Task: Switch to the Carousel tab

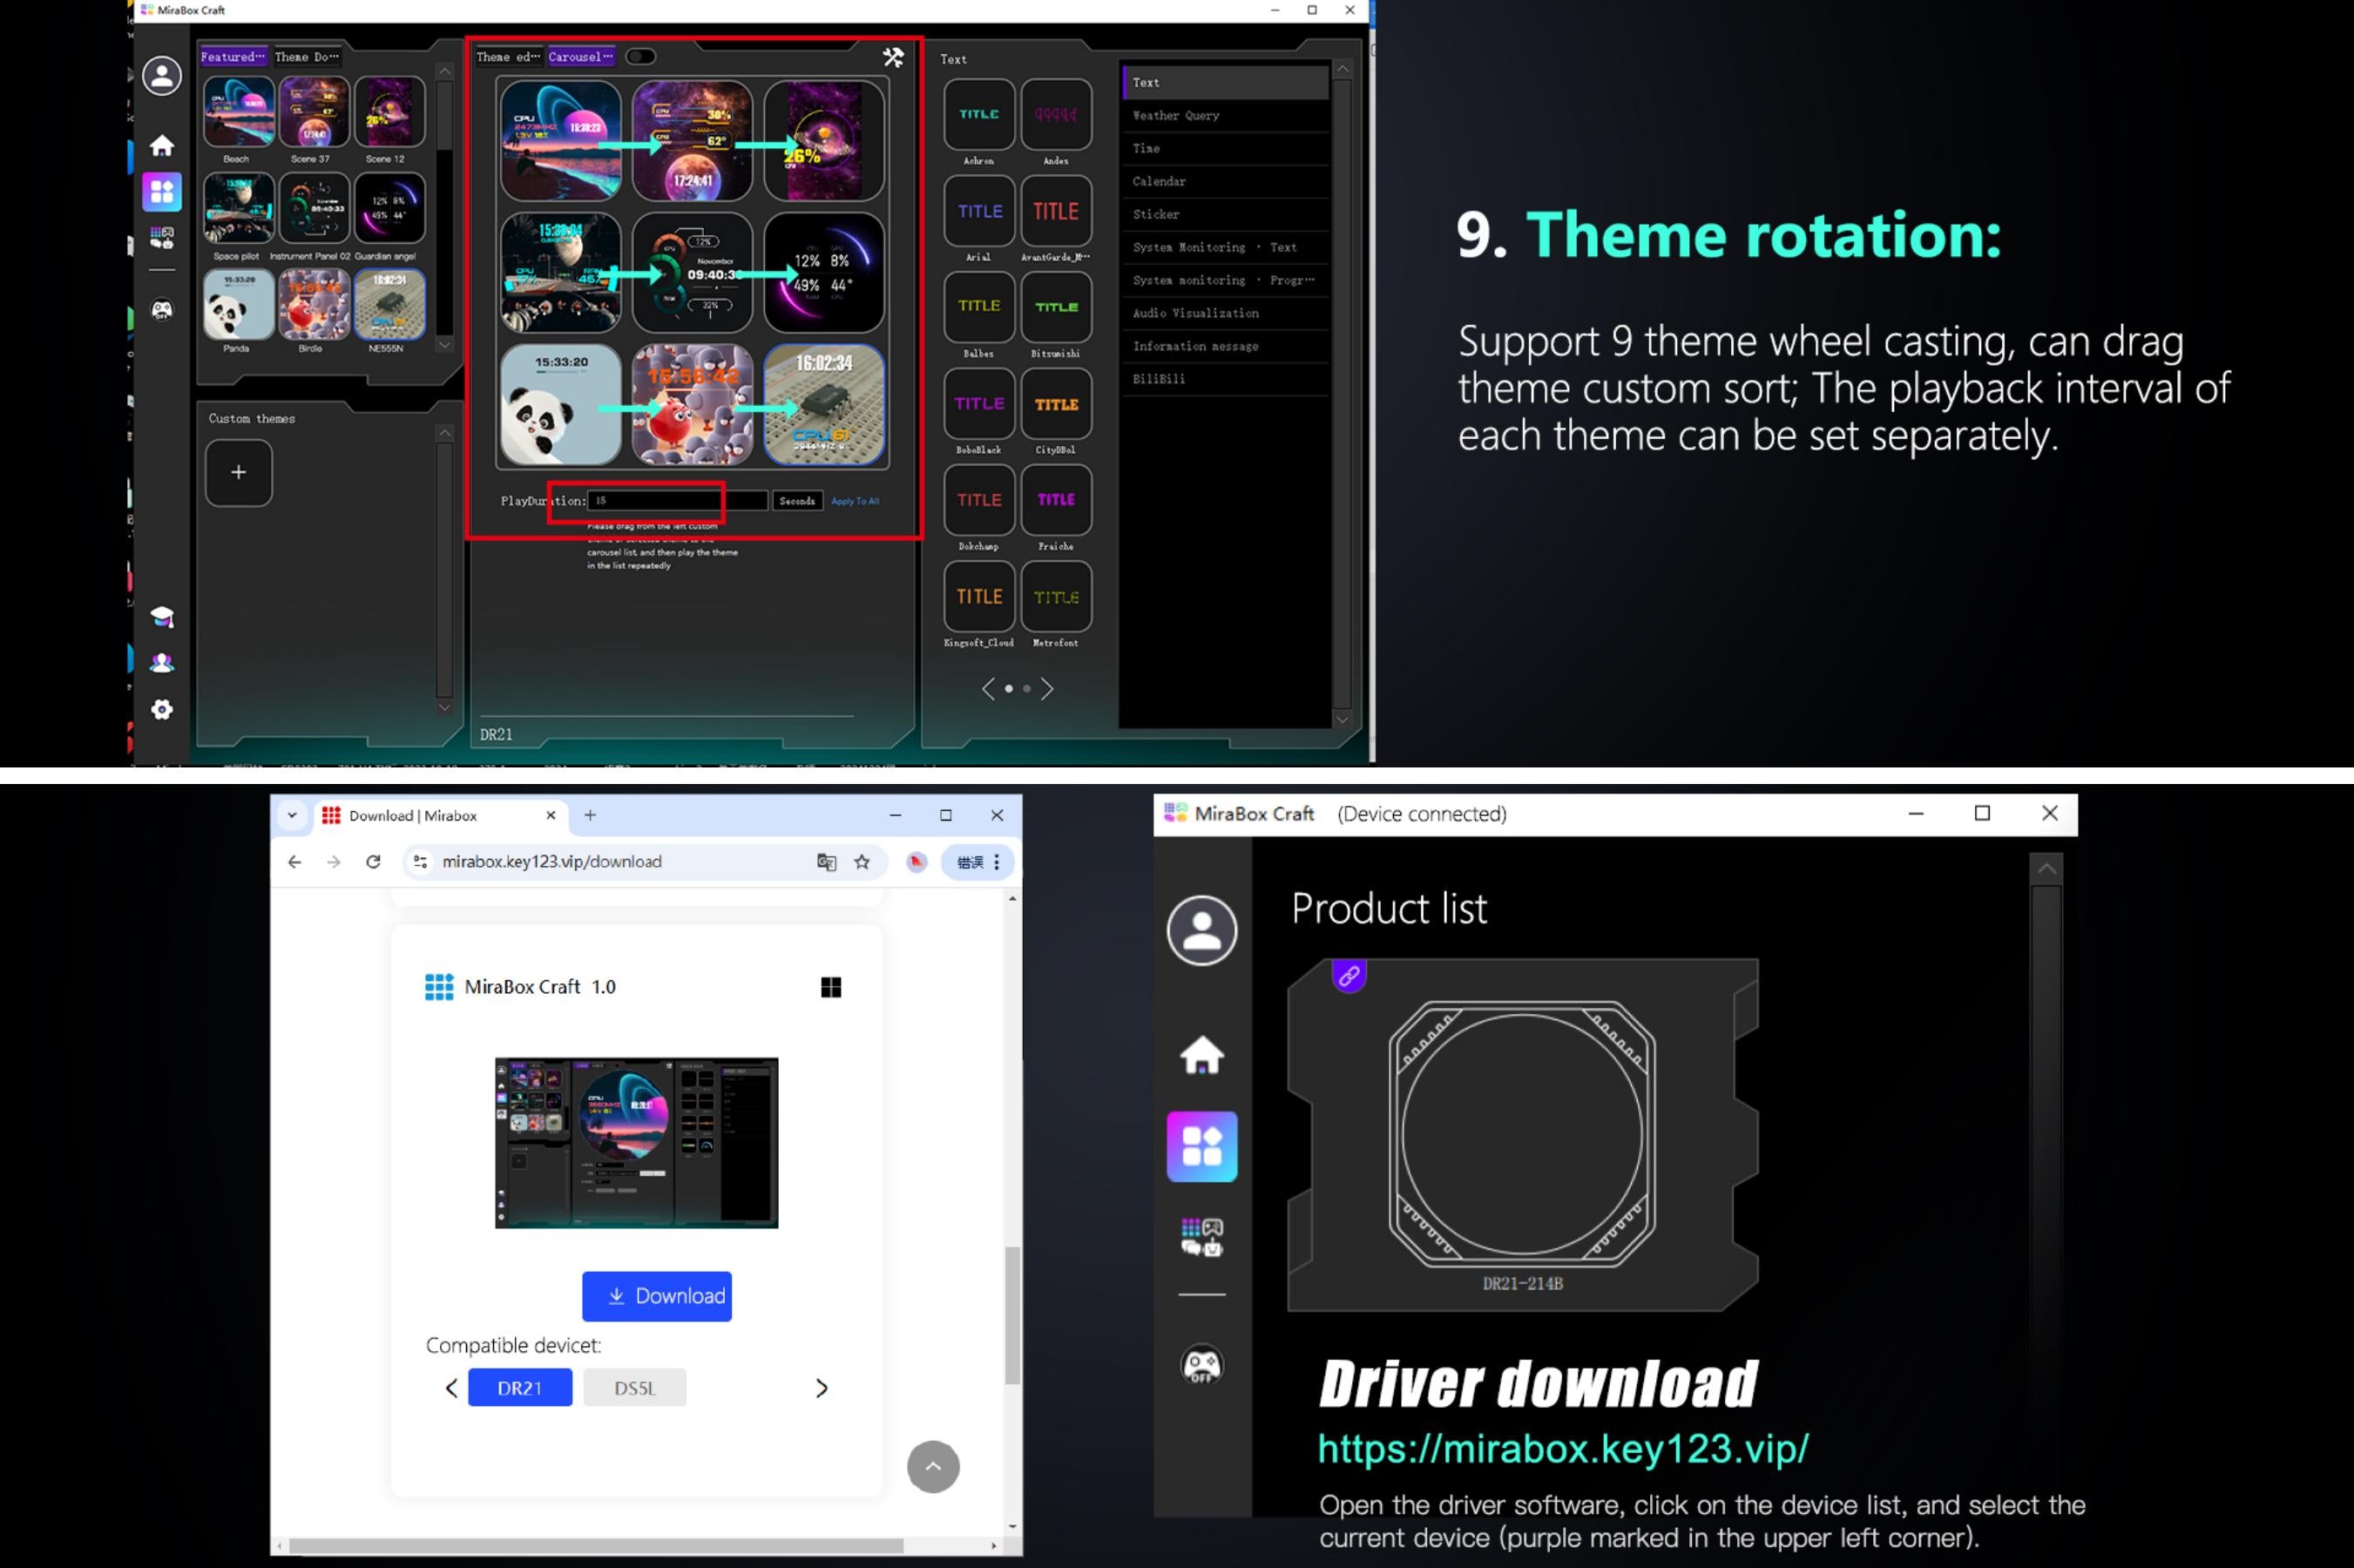Action: [579, 57]
